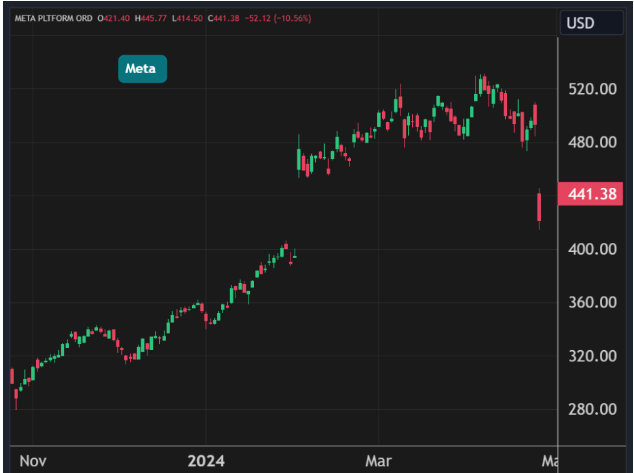Click the Meta label badge
The width and height of the screenshot is (634, 473).
tap(142, 69)
